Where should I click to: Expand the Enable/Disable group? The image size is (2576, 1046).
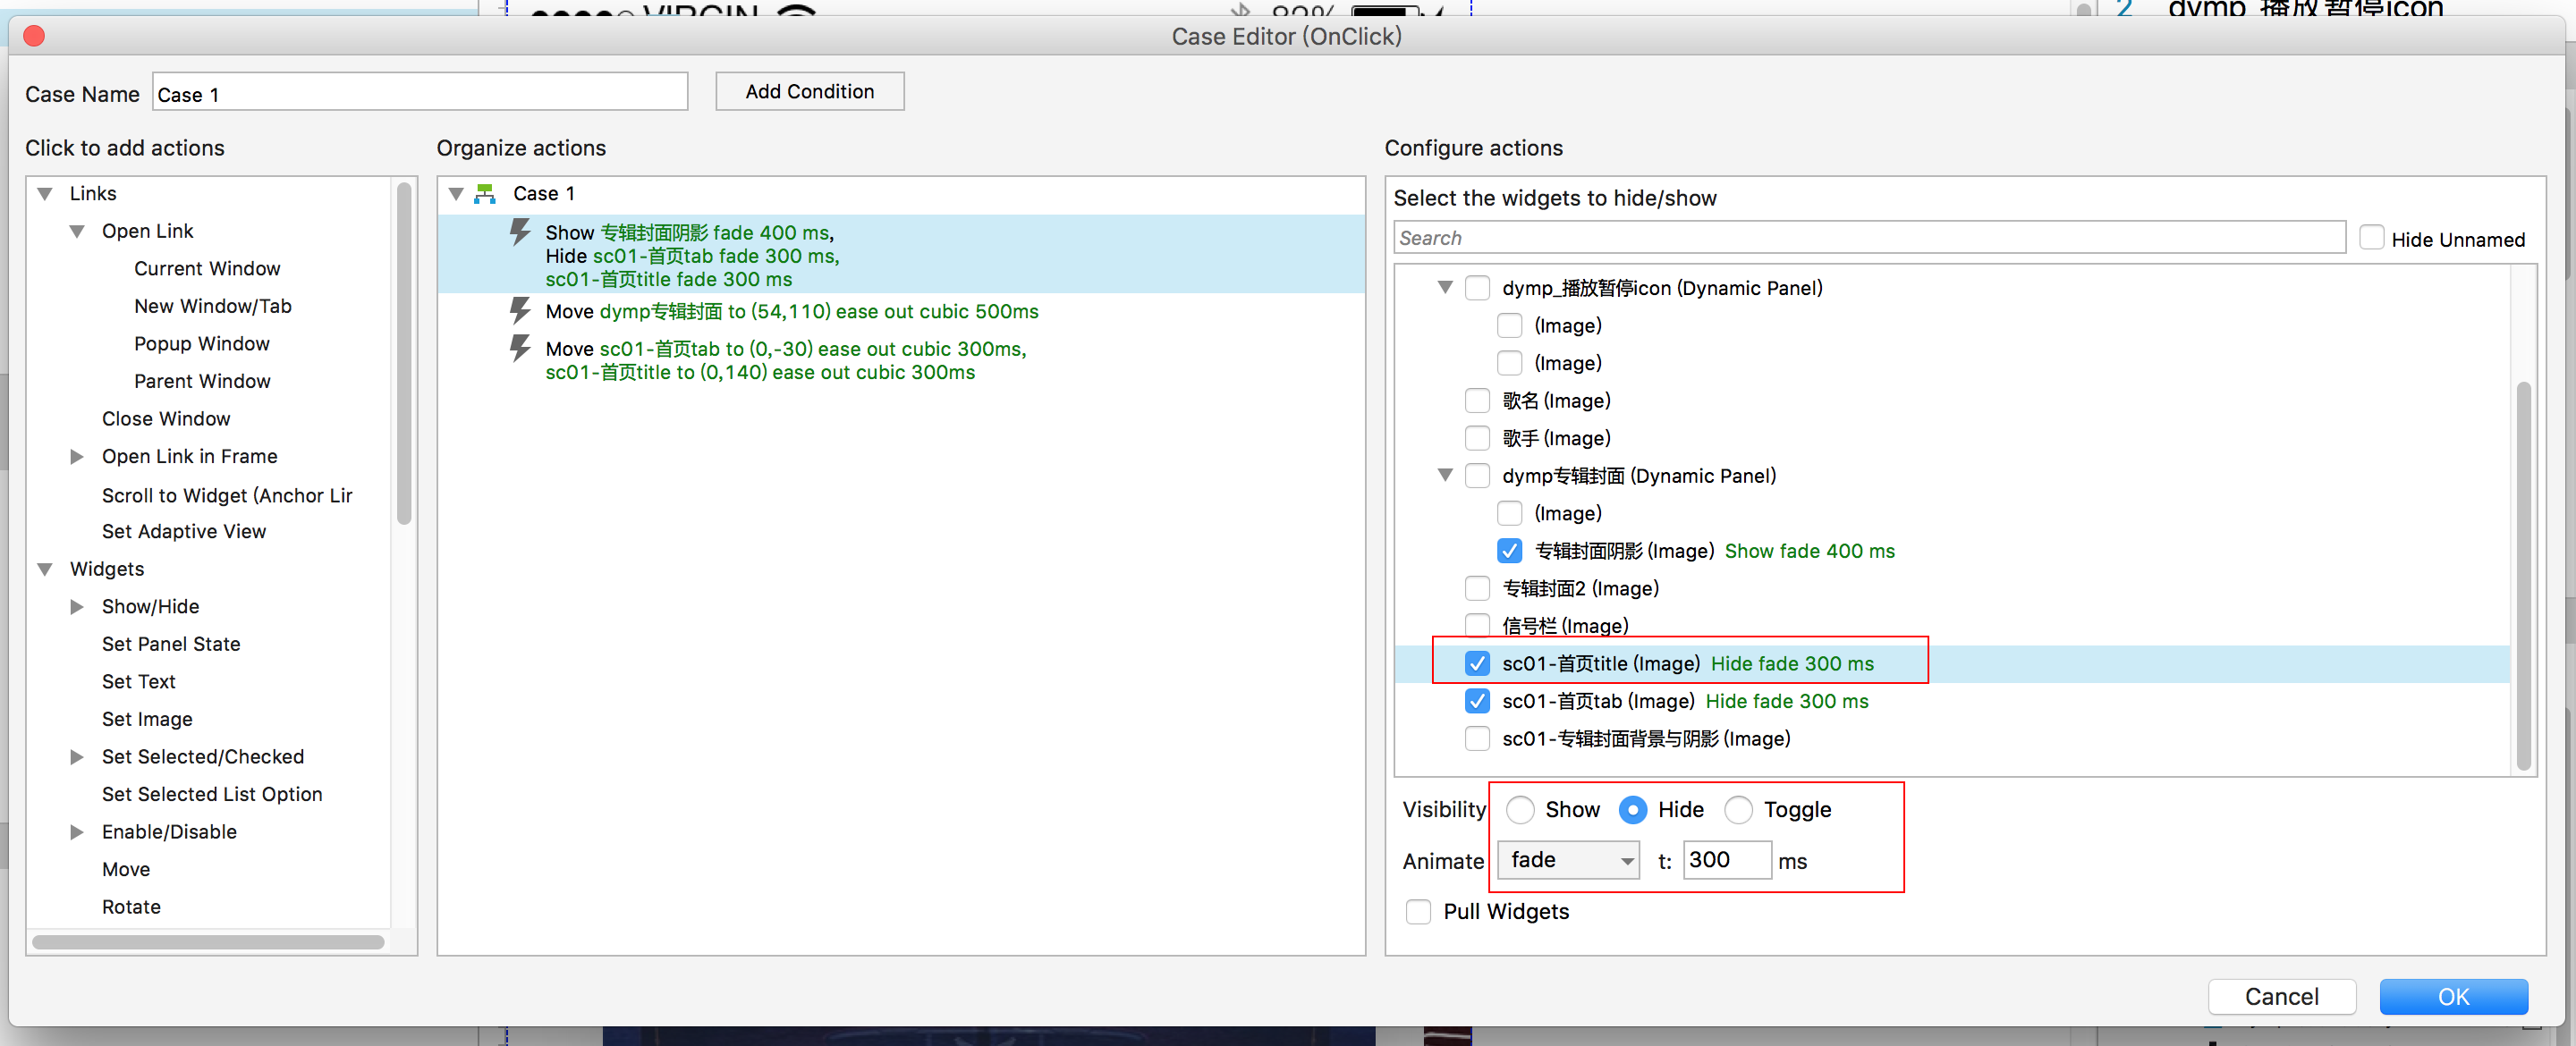tap(77, 833)
